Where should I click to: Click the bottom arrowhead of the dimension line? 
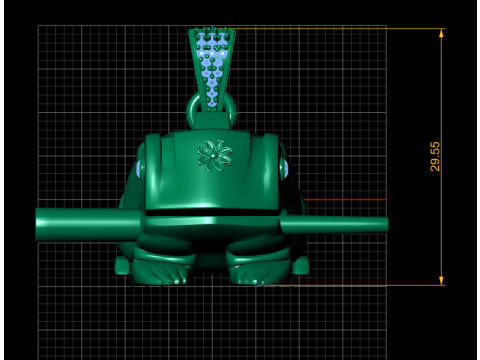tap(441, 280)
